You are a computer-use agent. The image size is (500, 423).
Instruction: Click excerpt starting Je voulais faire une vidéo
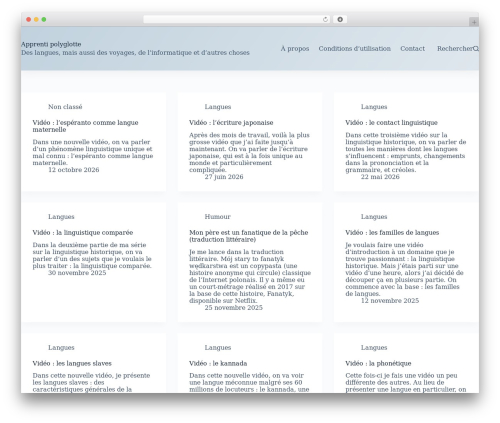click(405, 269)
